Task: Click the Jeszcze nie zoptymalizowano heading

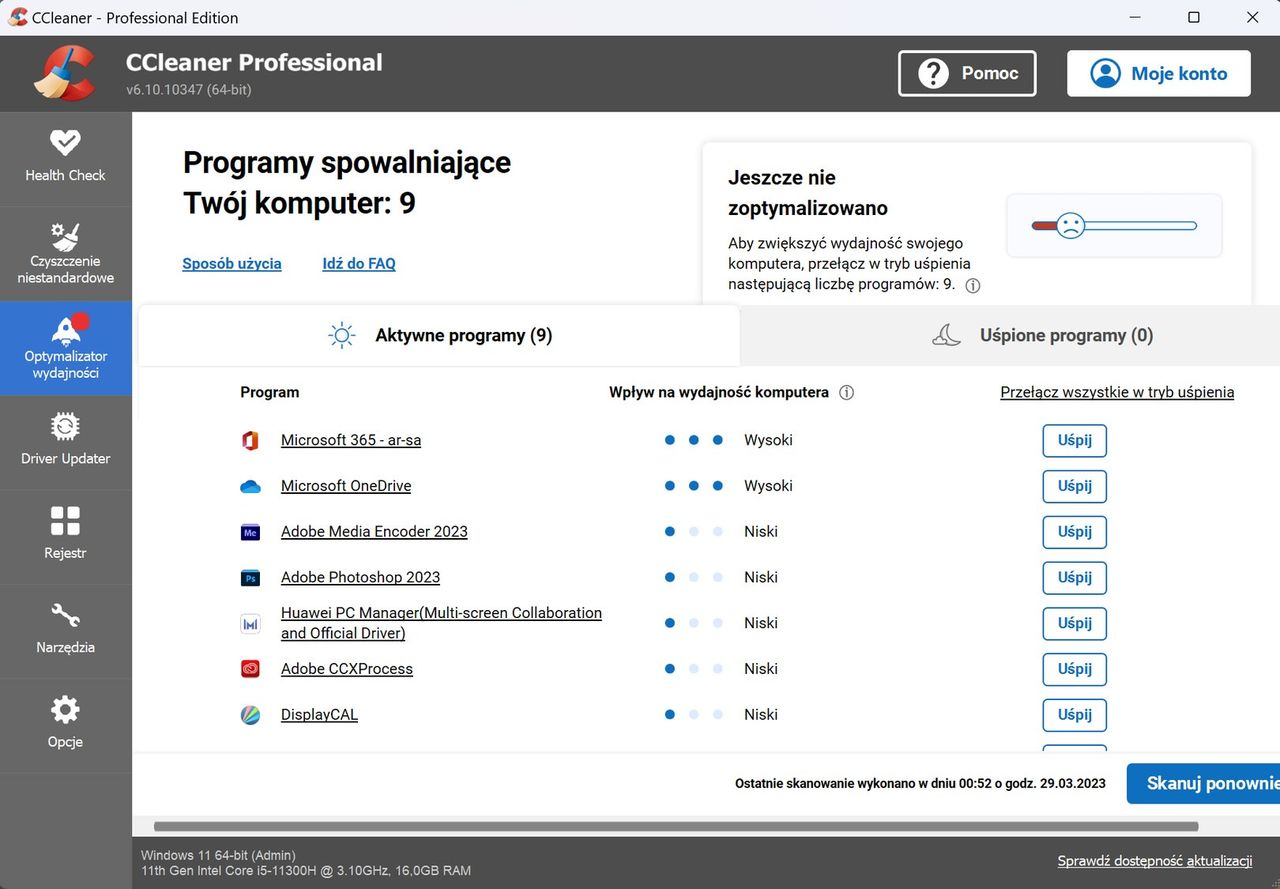Action: tap(808, 193)
